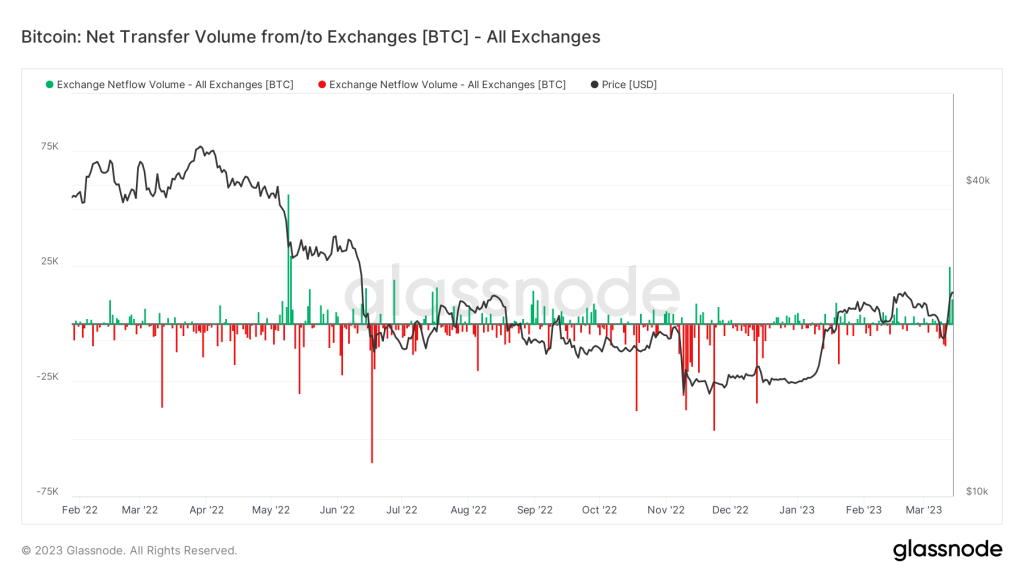Toggle the green Exchange Netflow Volume legend label
The width and height of the screenshot is (1024, 576).
tap(175, 85)
